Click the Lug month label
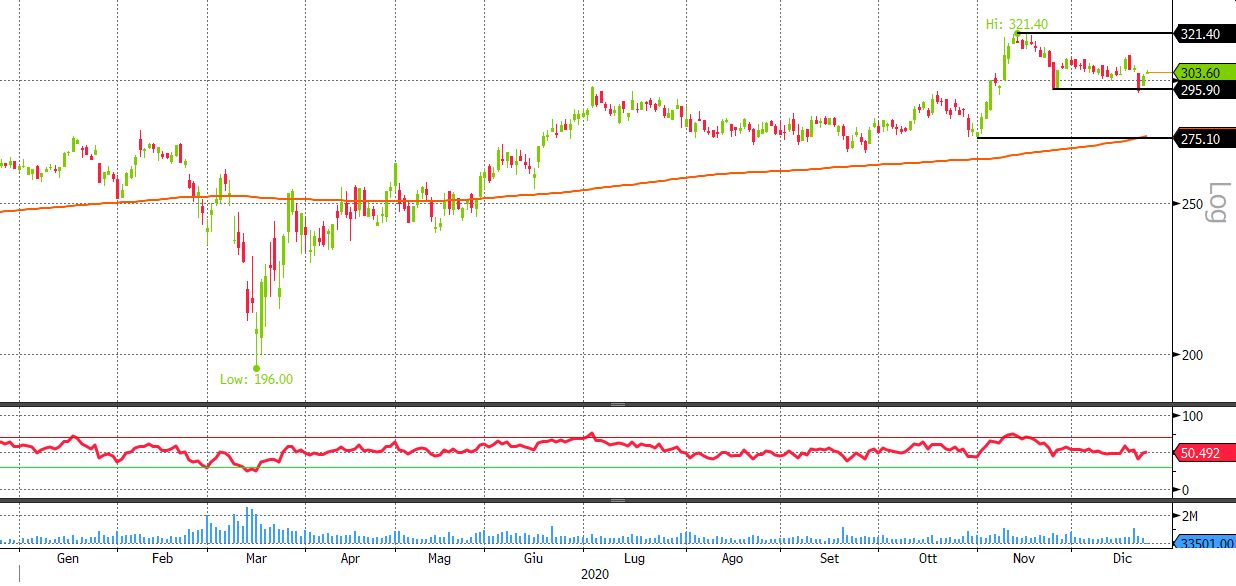 [x=635, y=559]
